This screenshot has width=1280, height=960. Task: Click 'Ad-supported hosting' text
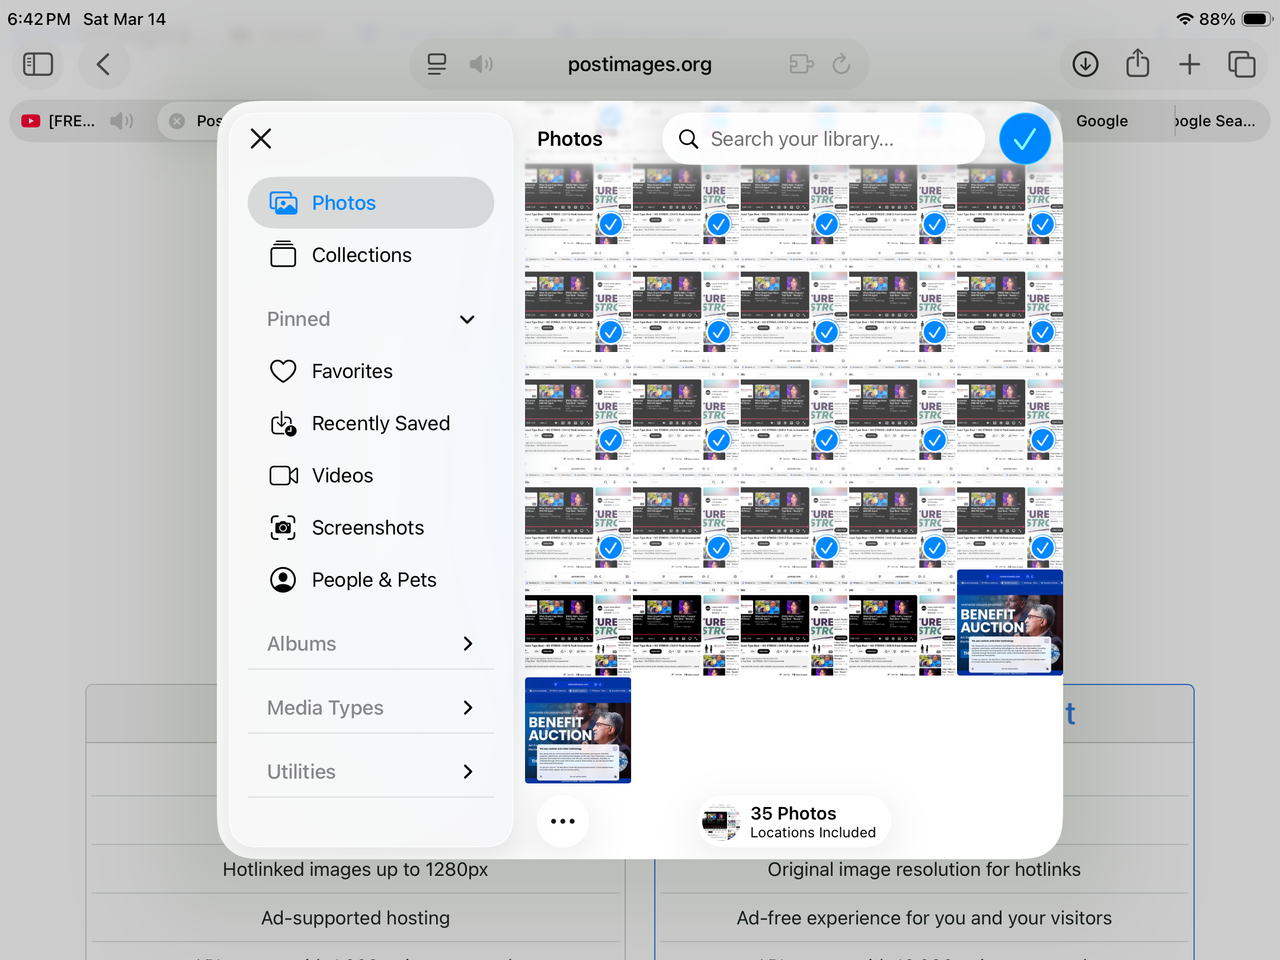click(x=355, y=918)
